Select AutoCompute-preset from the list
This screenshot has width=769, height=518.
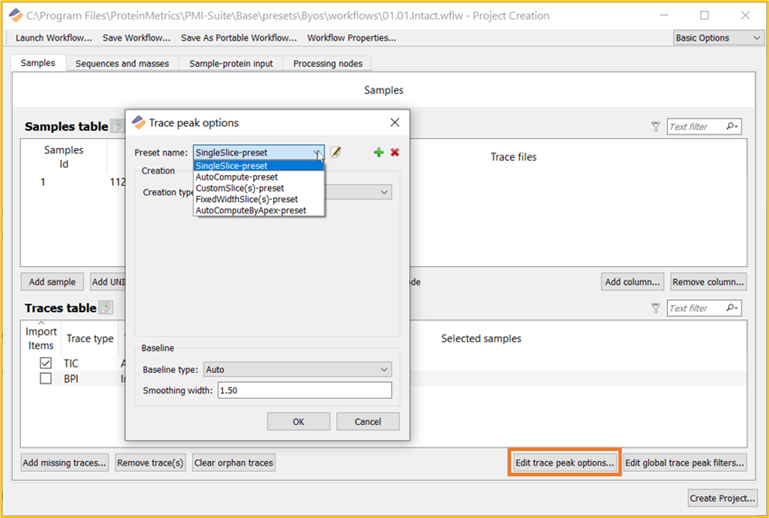tap(258, 177)
